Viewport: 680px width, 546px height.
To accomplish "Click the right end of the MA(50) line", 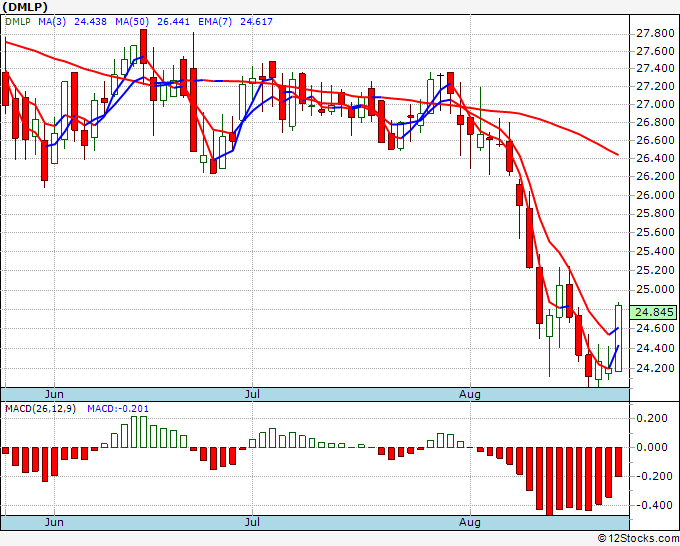I will tap(618, 154).
